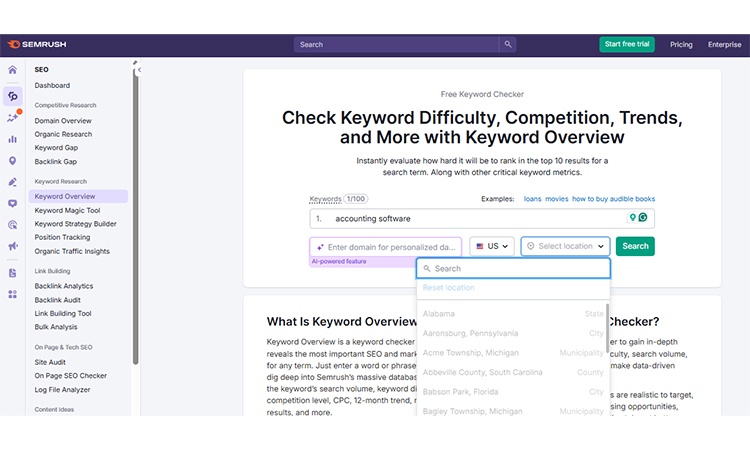Select Bagley Township, Michigan from the list
The width and height of the screenshot is (750, 450).
pos(512,411)
